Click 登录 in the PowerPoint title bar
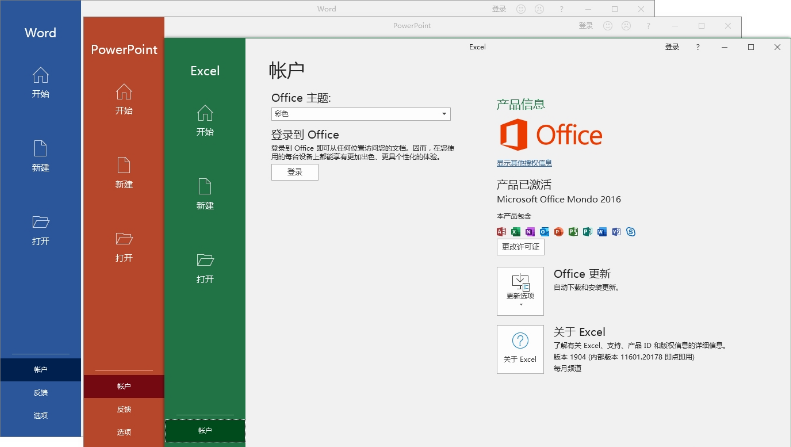 click(586, 26)
